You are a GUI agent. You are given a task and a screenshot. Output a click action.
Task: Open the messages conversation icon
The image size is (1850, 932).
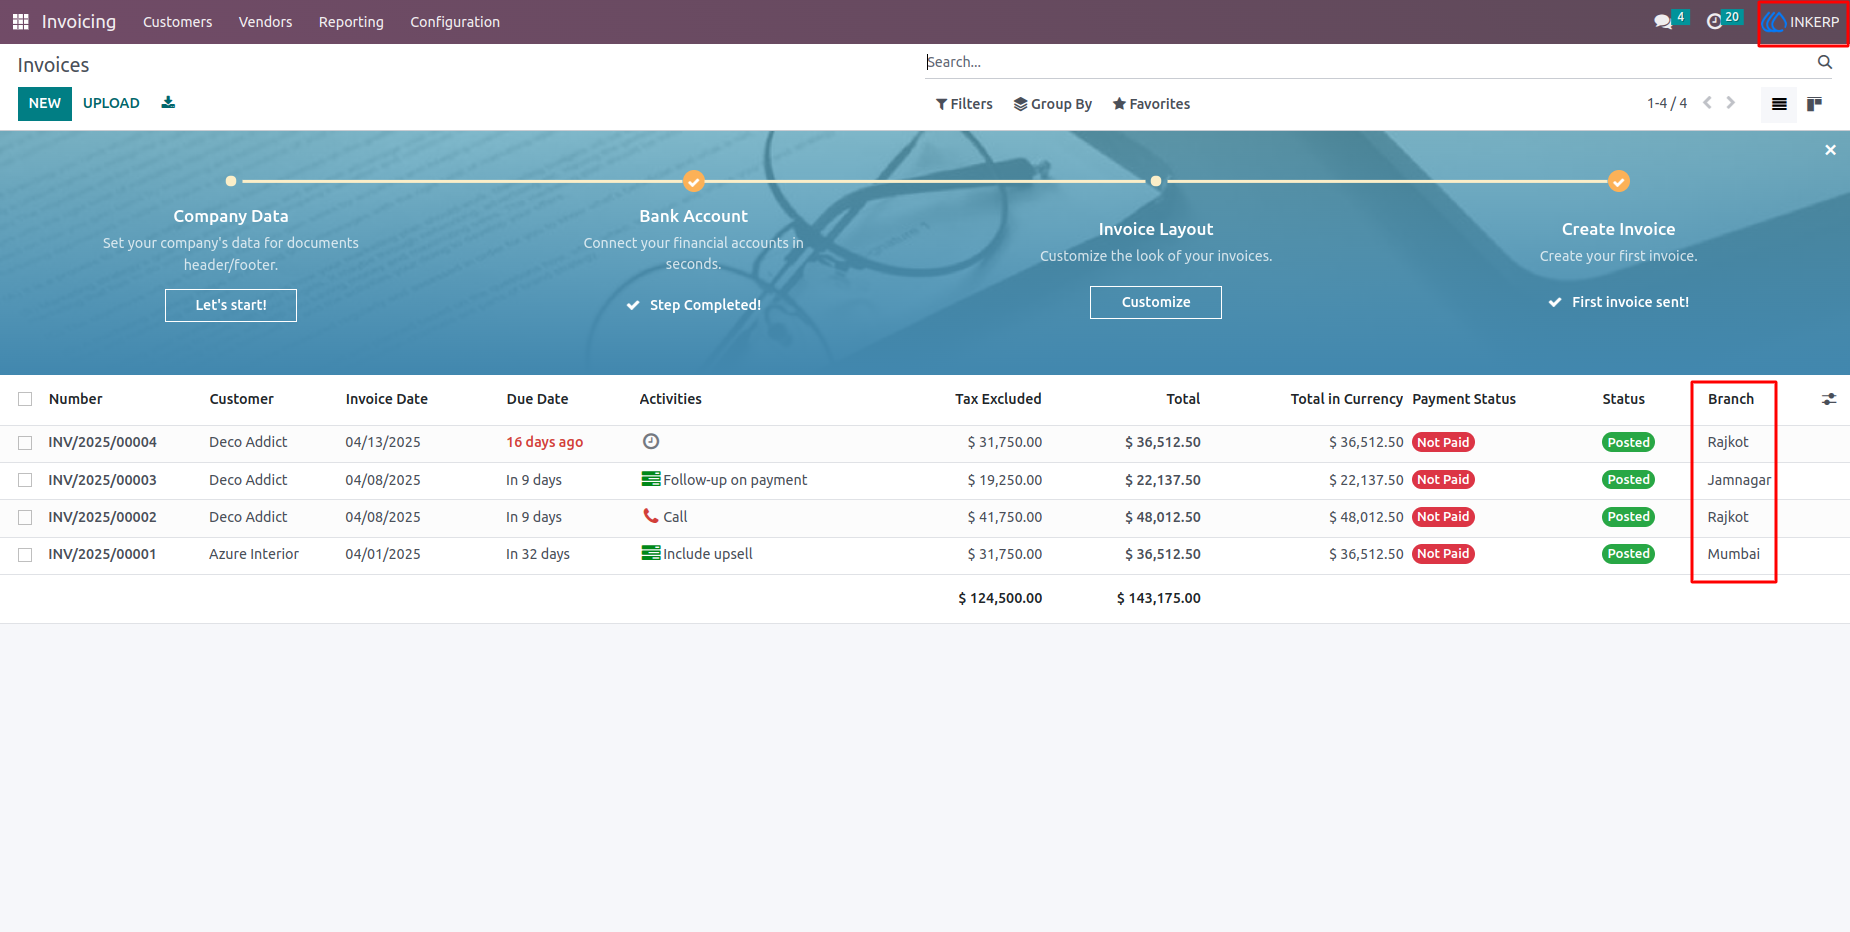click(1663, 21)
